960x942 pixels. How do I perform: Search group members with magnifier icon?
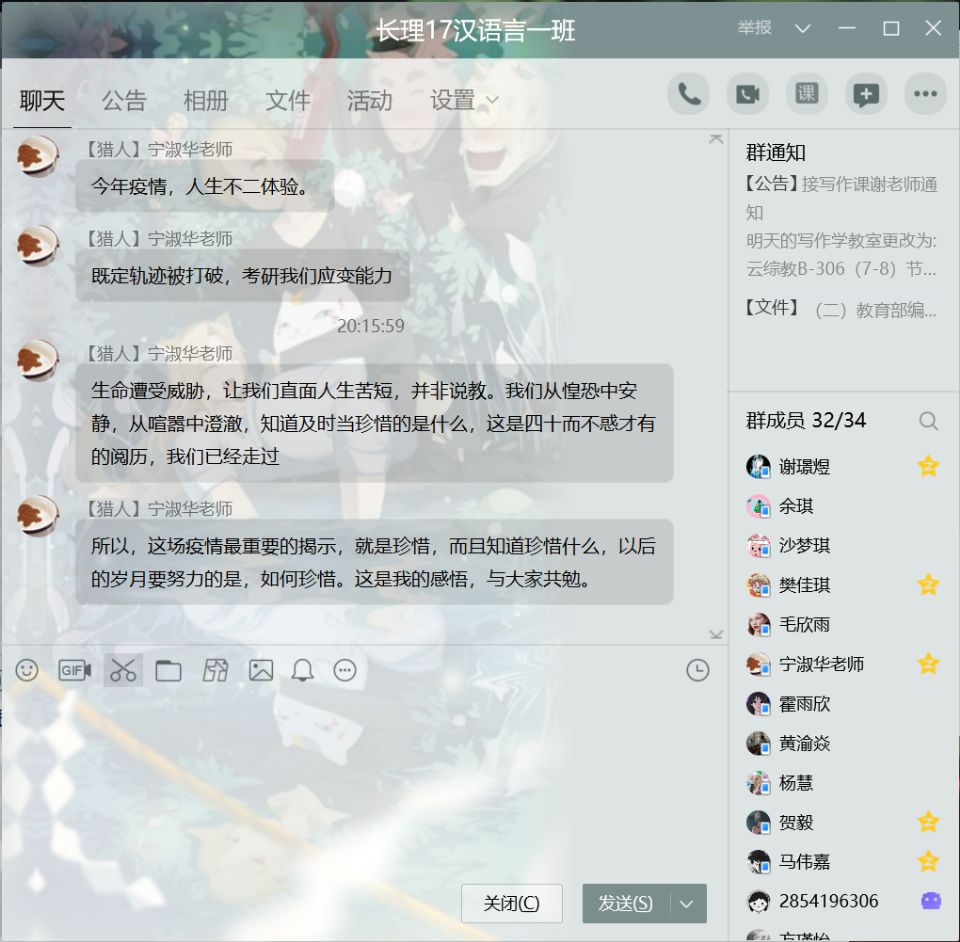pyautogui.click(x=928, y=421)
